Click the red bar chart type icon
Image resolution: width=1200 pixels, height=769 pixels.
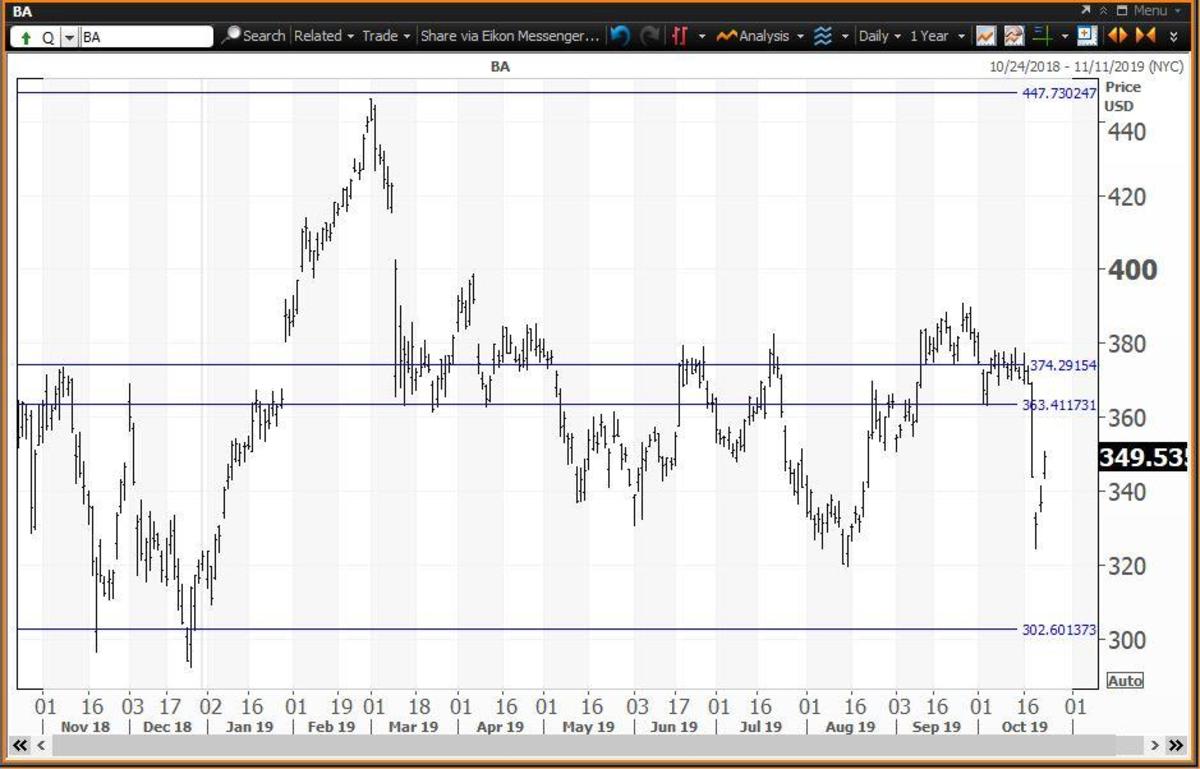[x=680, y=36]
